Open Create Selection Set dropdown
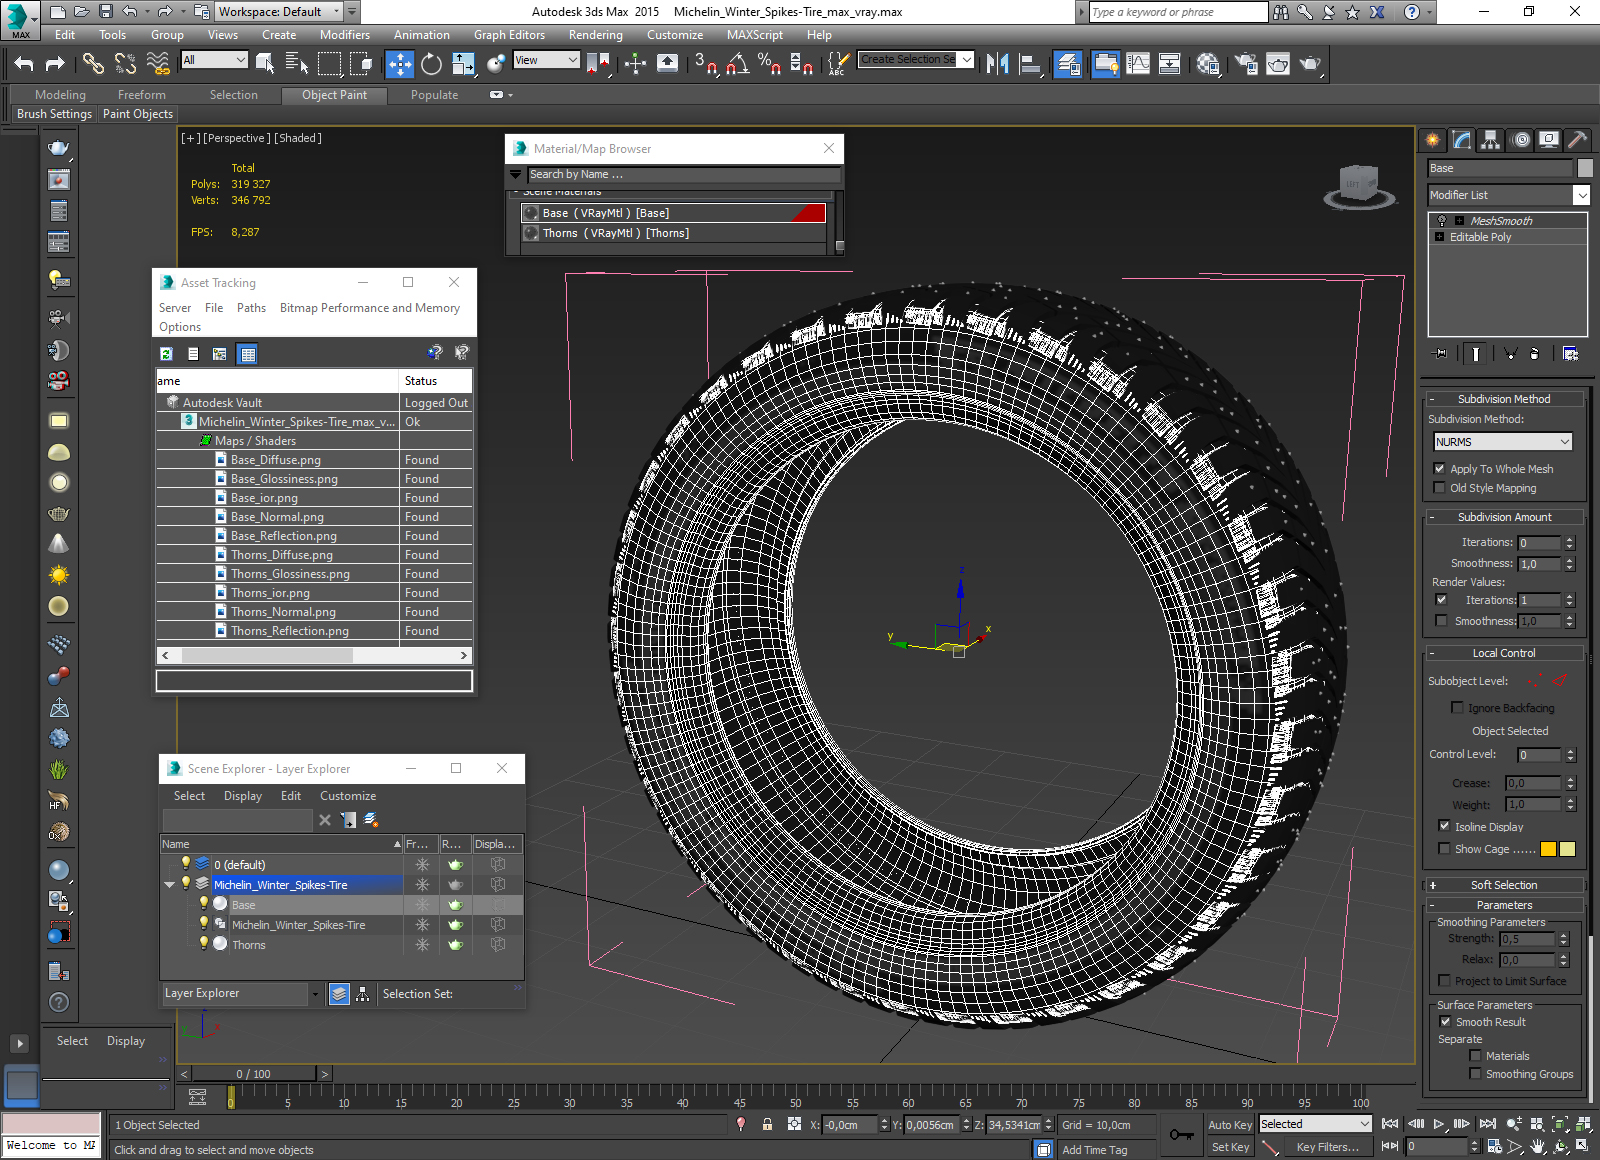This screenshot has height=1160, width=1600. (x=916, y=60)
